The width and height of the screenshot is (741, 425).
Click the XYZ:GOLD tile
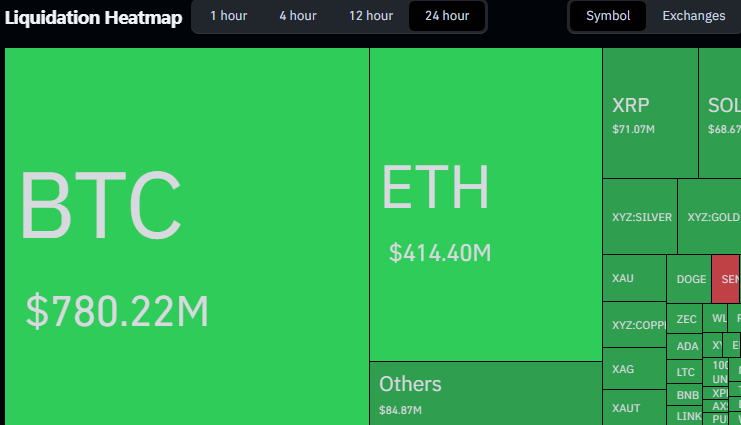(709, 217)
